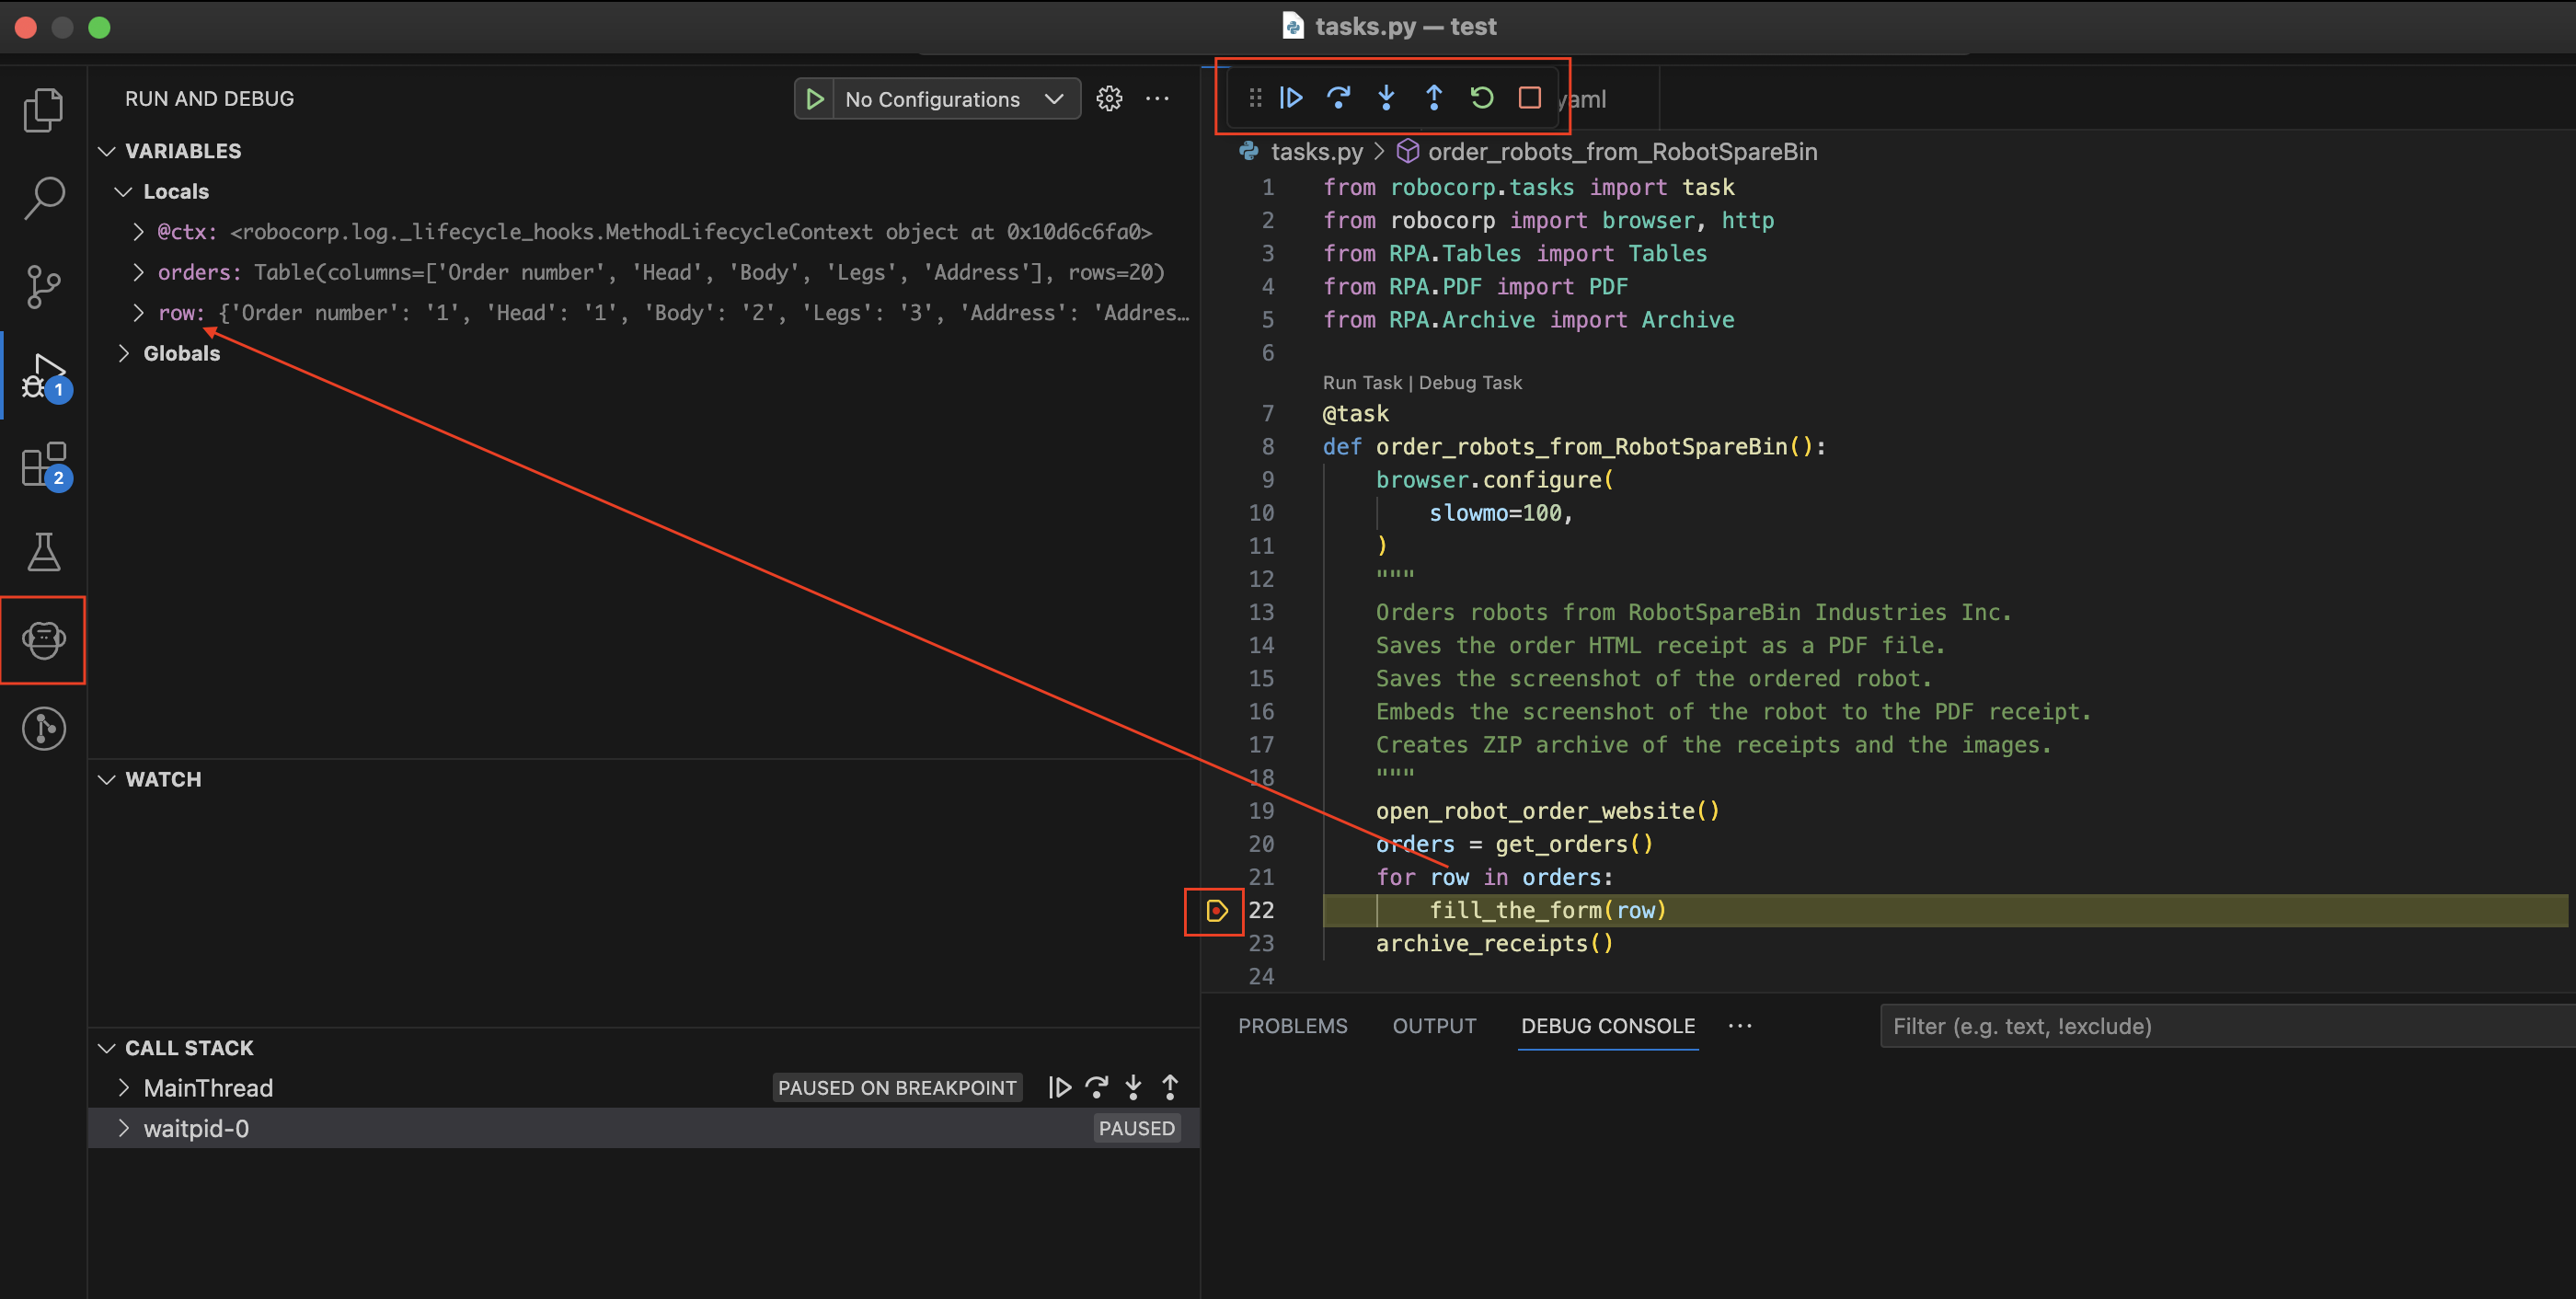
Task: Expand the @ctx variable
Action: (139, 232)
